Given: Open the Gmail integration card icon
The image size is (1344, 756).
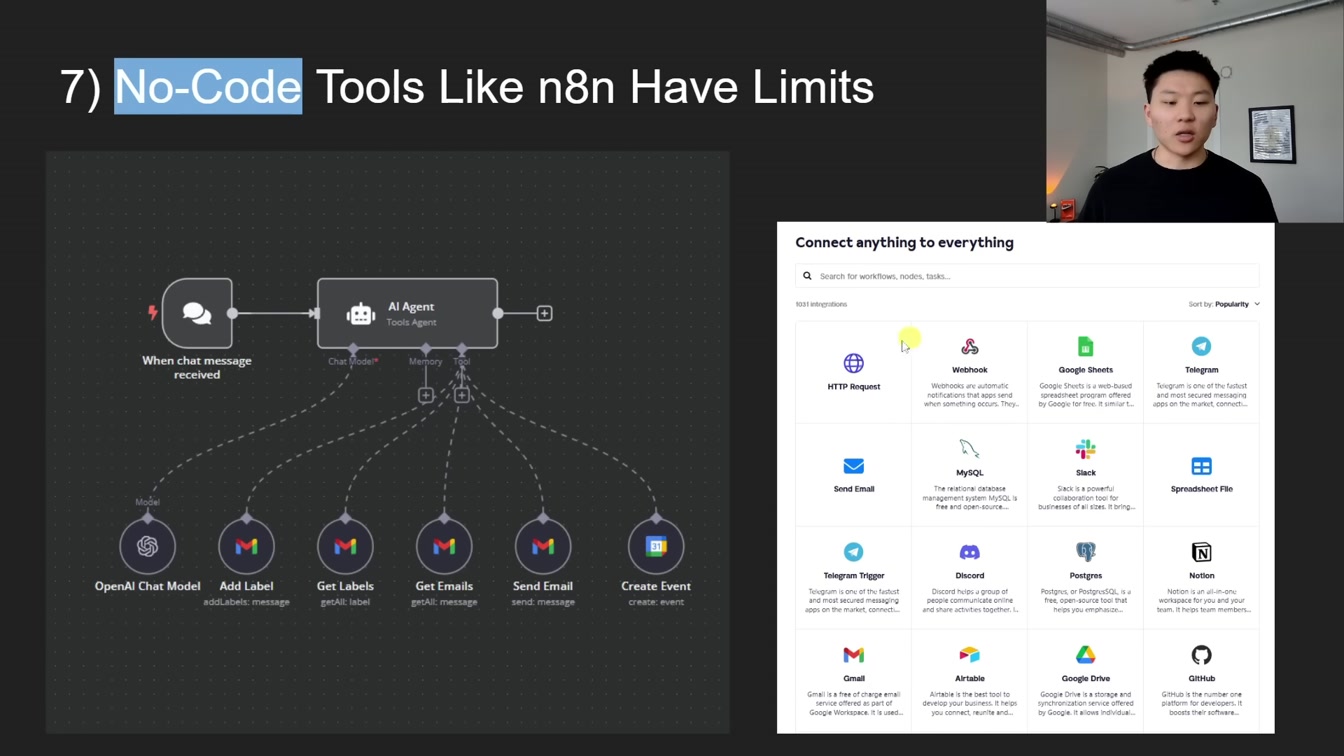Looking at the screenshot, I should click(x=854, y=655).
